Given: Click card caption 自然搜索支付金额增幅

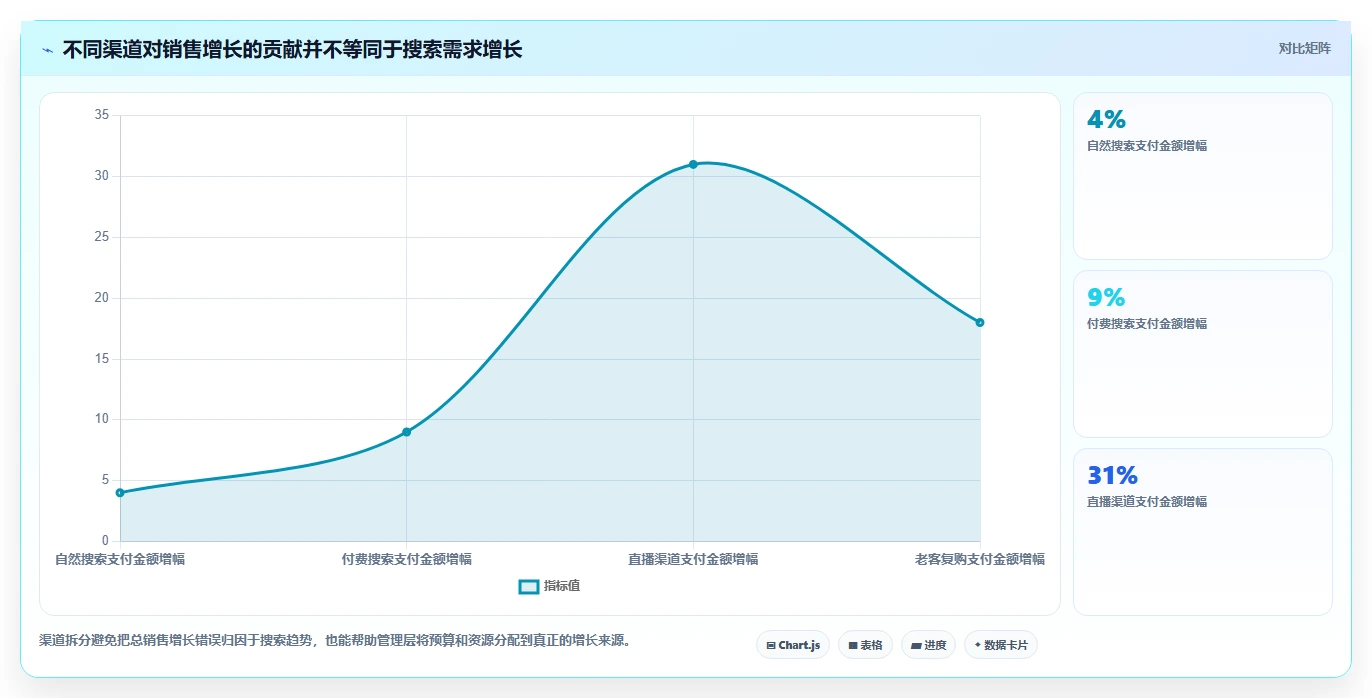Looking at the screenshot, I should point(1147,146).
